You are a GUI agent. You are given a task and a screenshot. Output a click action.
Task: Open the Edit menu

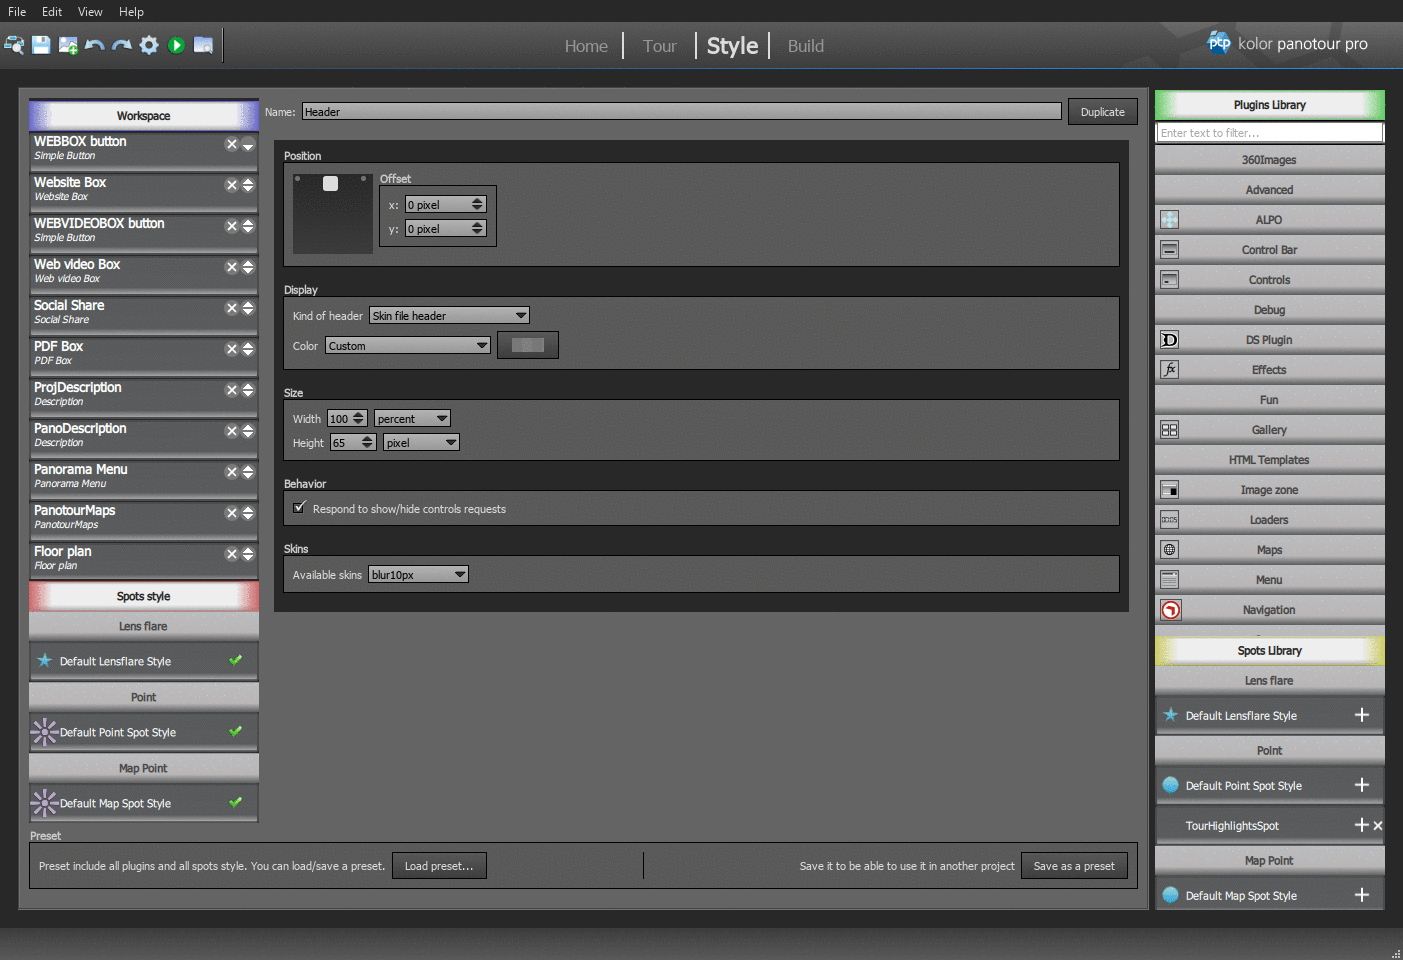click(x=51, y=11)
